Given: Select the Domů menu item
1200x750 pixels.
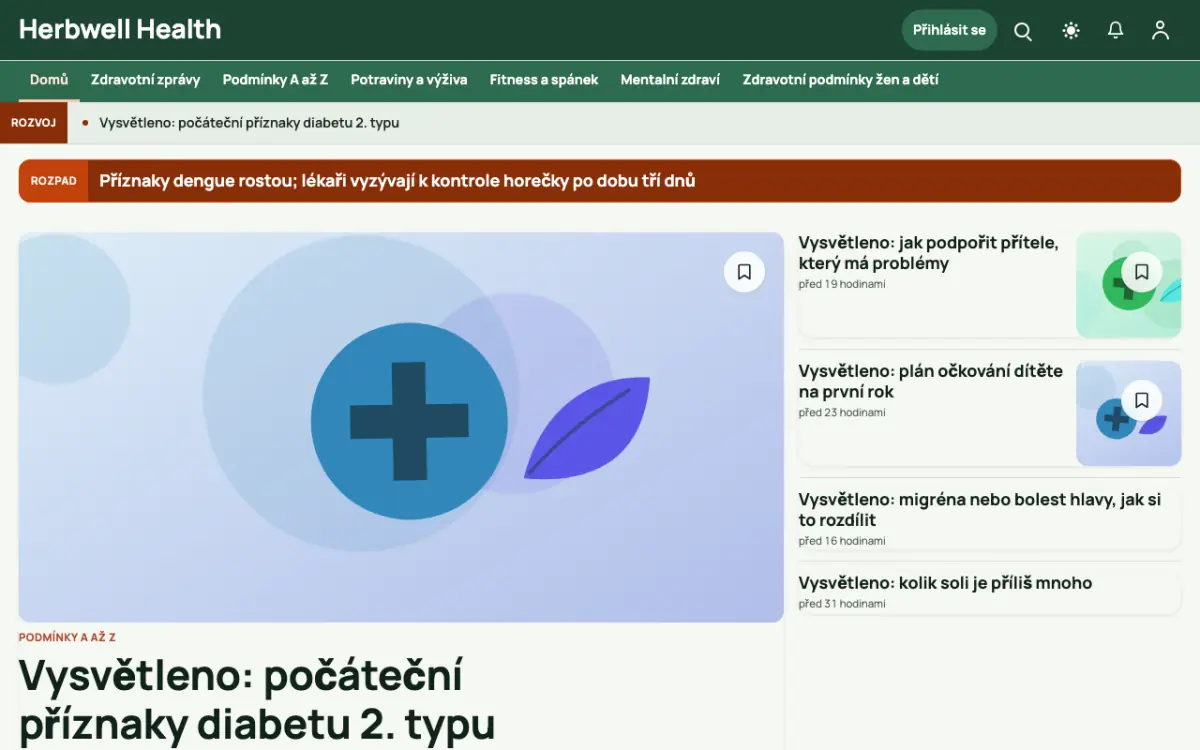Looking at the screenshot, I should tap(49, 80).
